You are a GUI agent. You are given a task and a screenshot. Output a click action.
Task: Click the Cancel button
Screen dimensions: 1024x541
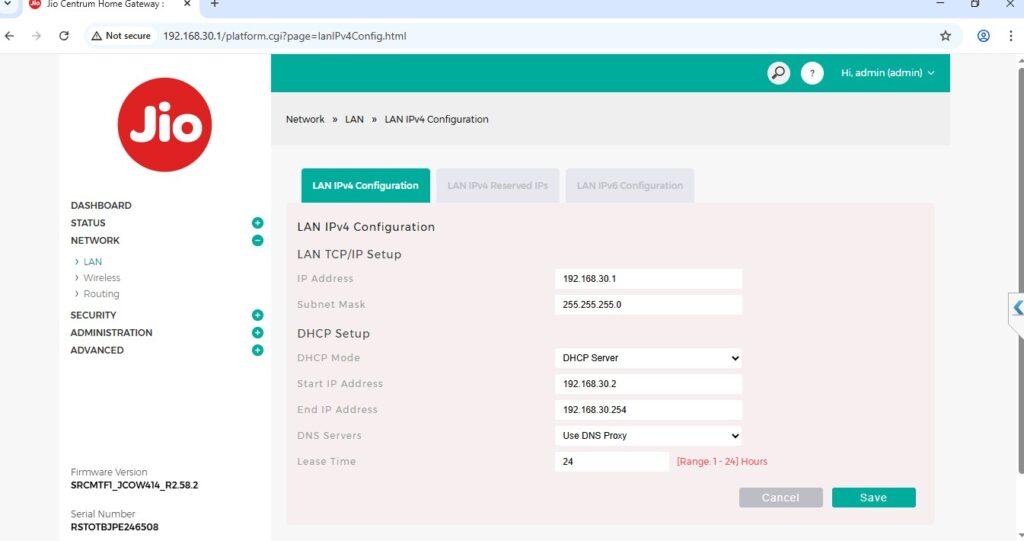click(x=781, y=498)
